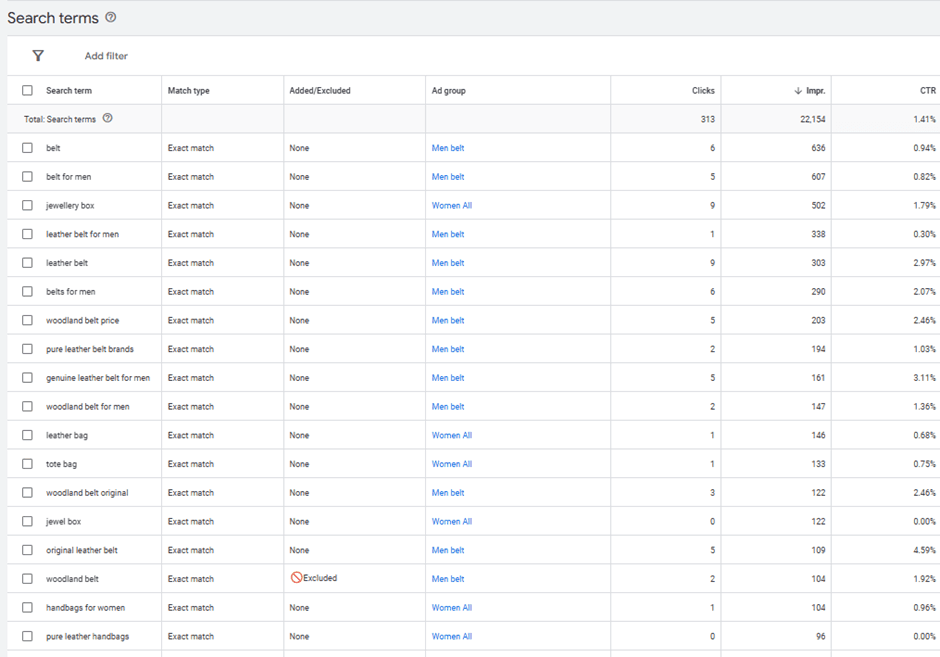Sort by the Clicks column header

click(x=703, y=91)
